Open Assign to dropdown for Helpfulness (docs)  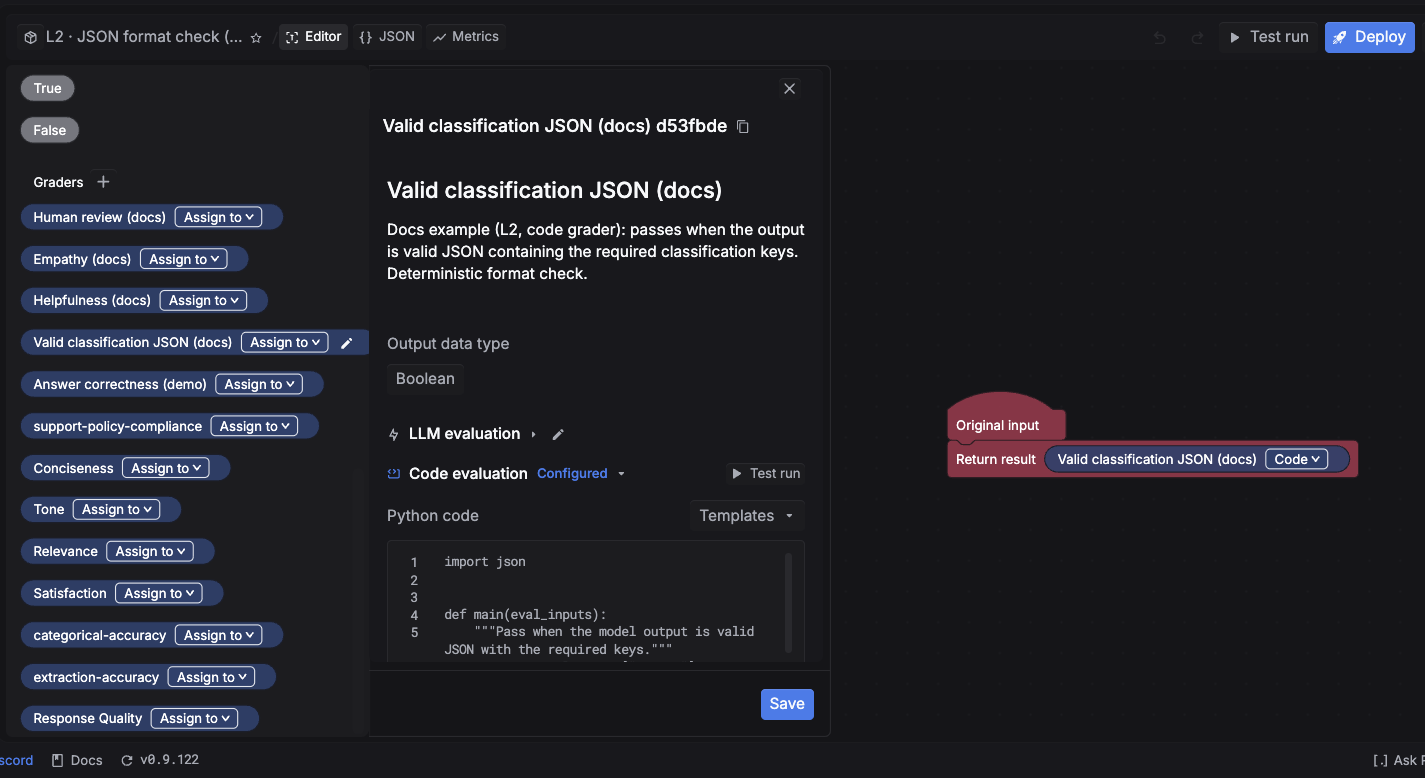tap(203, 300)
